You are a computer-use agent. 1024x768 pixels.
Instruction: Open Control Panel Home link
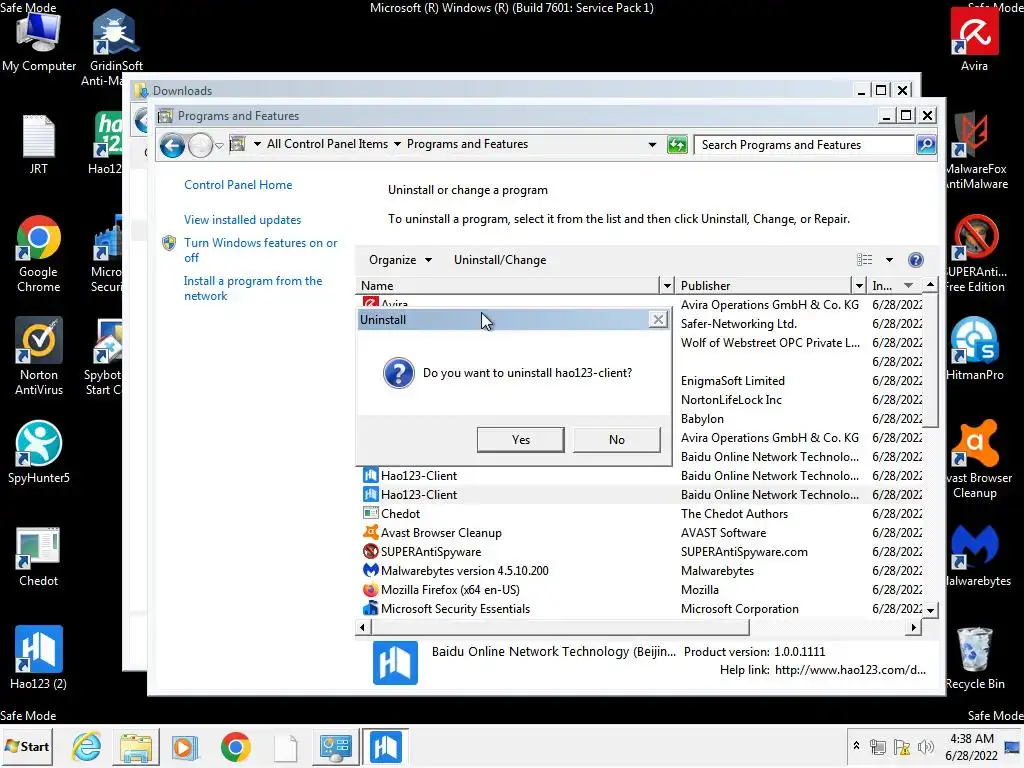[x=238, y=185]
